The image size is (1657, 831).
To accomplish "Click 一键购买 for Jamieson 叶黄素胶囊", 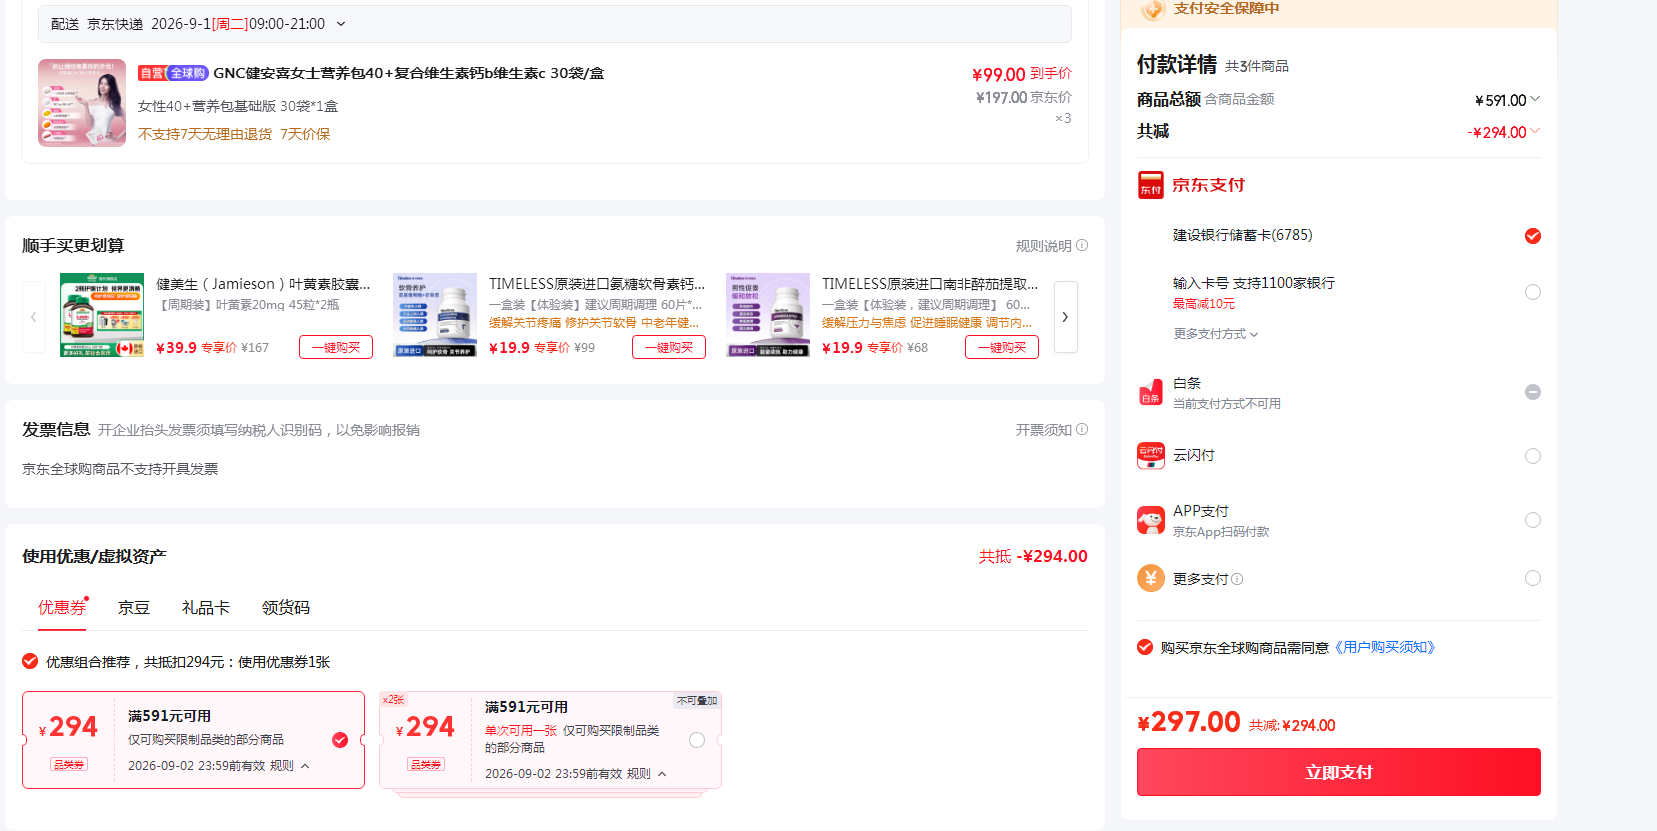I will pyautogui.click(x=336, y=347).
